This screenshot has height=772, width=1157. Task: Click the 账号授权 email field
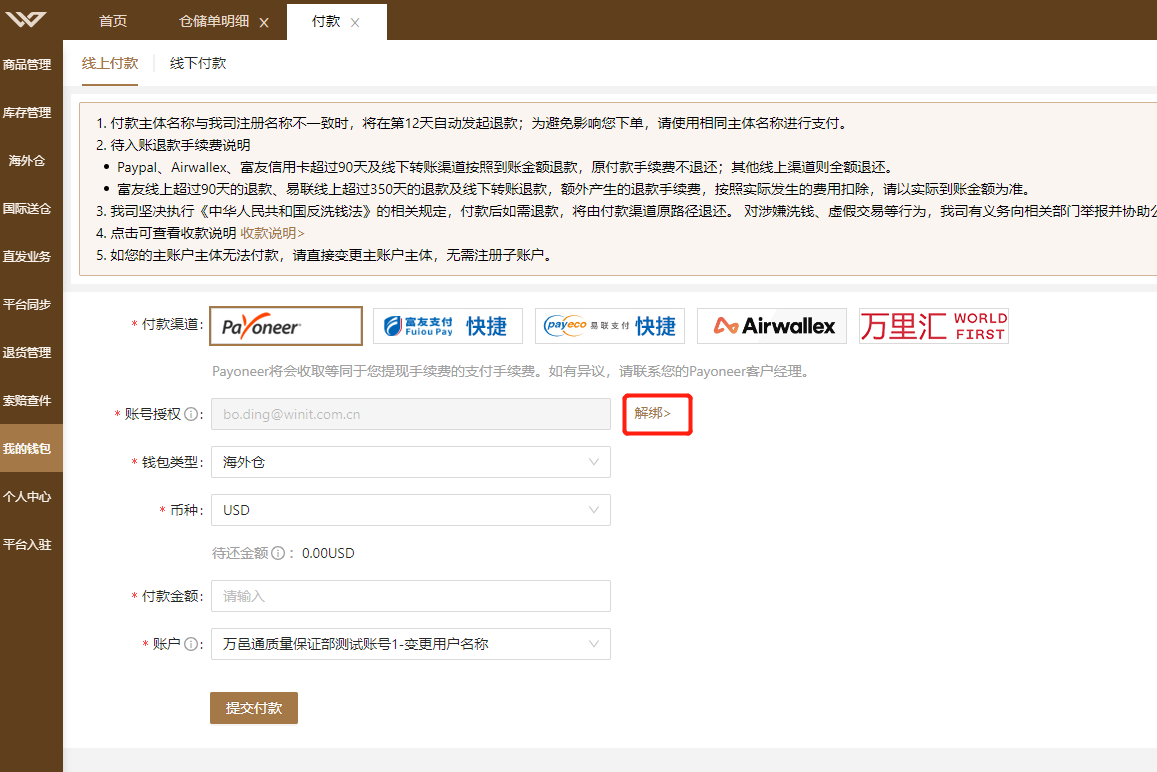411,414
